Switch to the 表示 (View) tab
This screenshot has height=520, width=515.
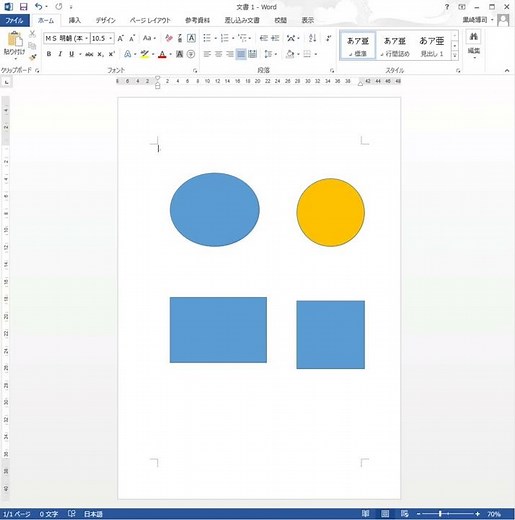pyautogui.click(x=308, y=20)
